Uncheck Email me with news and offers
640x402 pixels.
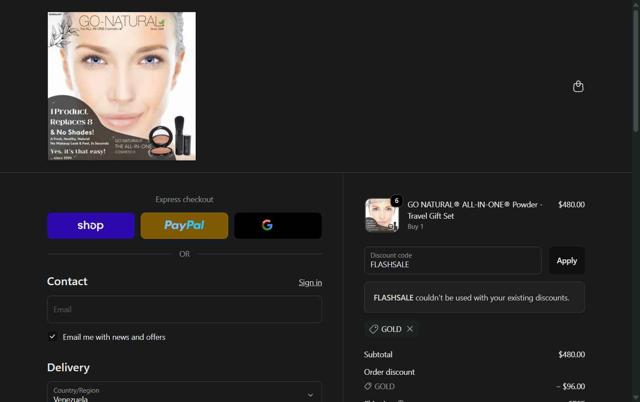pyautogui.click(x=52, y=337)
